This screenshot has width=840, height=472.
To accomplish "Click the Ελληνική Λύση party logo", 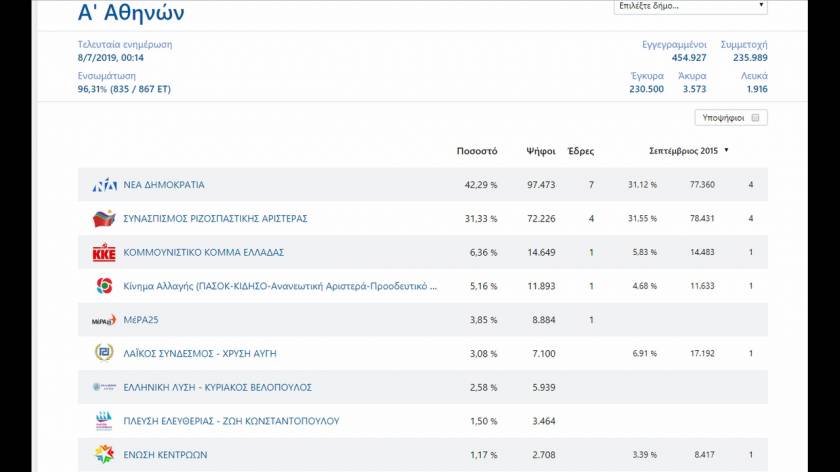I will point(104,387).
